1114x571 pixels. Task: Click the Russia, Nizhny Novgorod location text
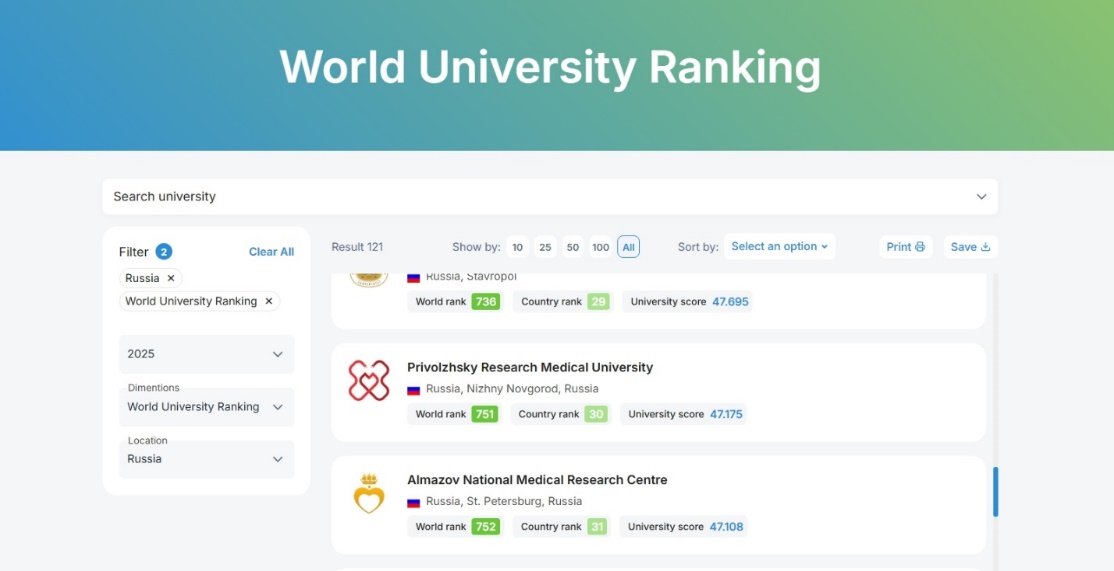point(512,388)
